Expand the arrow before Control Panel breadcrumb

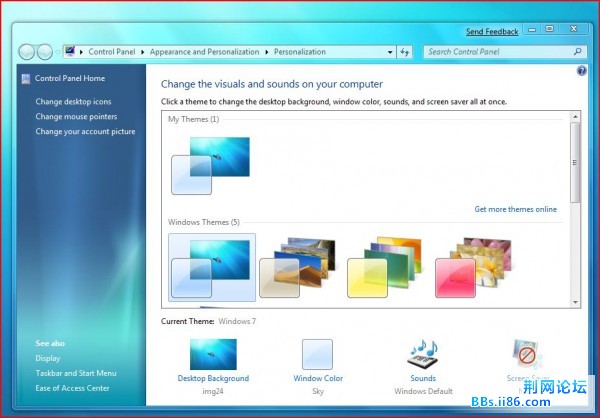81,52
